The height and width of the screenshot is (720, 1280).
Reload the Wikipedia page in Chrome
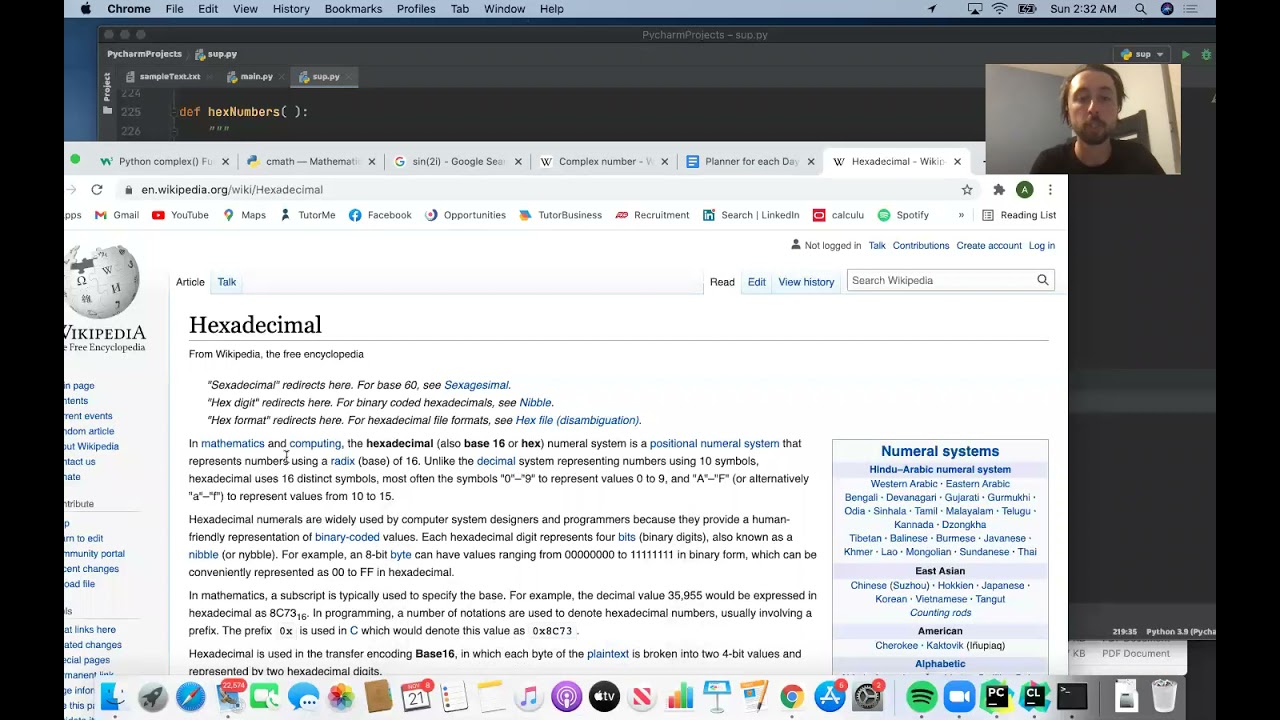[x=97, y=189]
